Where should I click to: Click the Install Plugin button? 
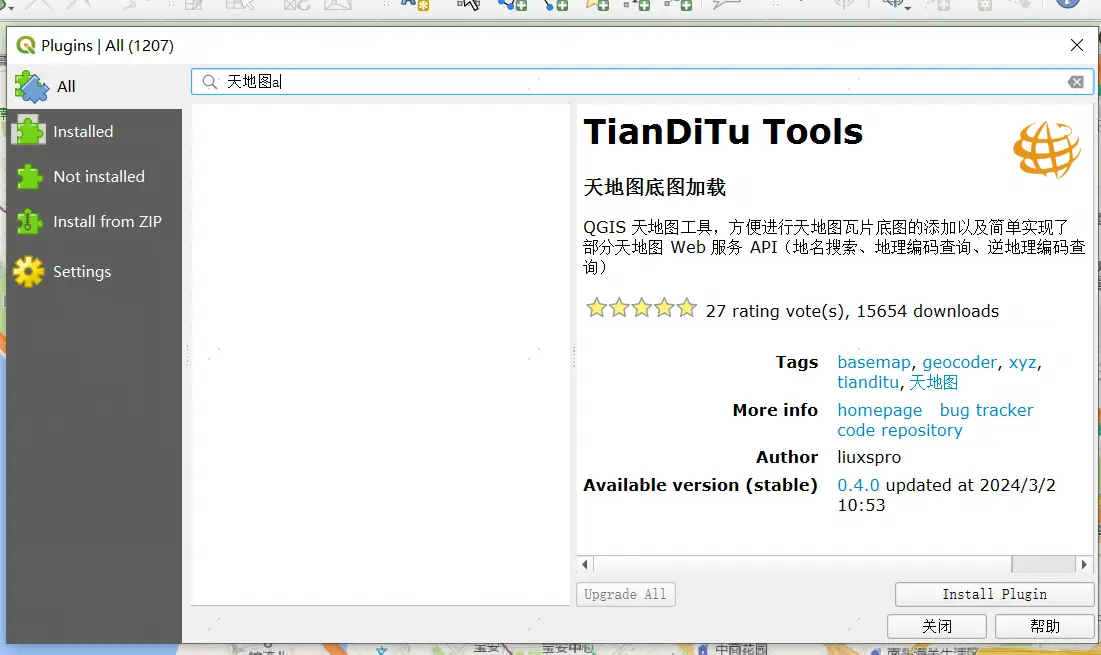tap(994, 595)
